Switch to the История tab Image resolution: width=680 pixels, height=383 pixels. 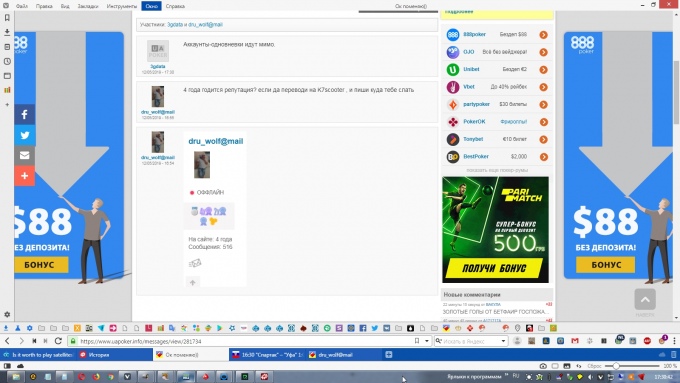99,355
